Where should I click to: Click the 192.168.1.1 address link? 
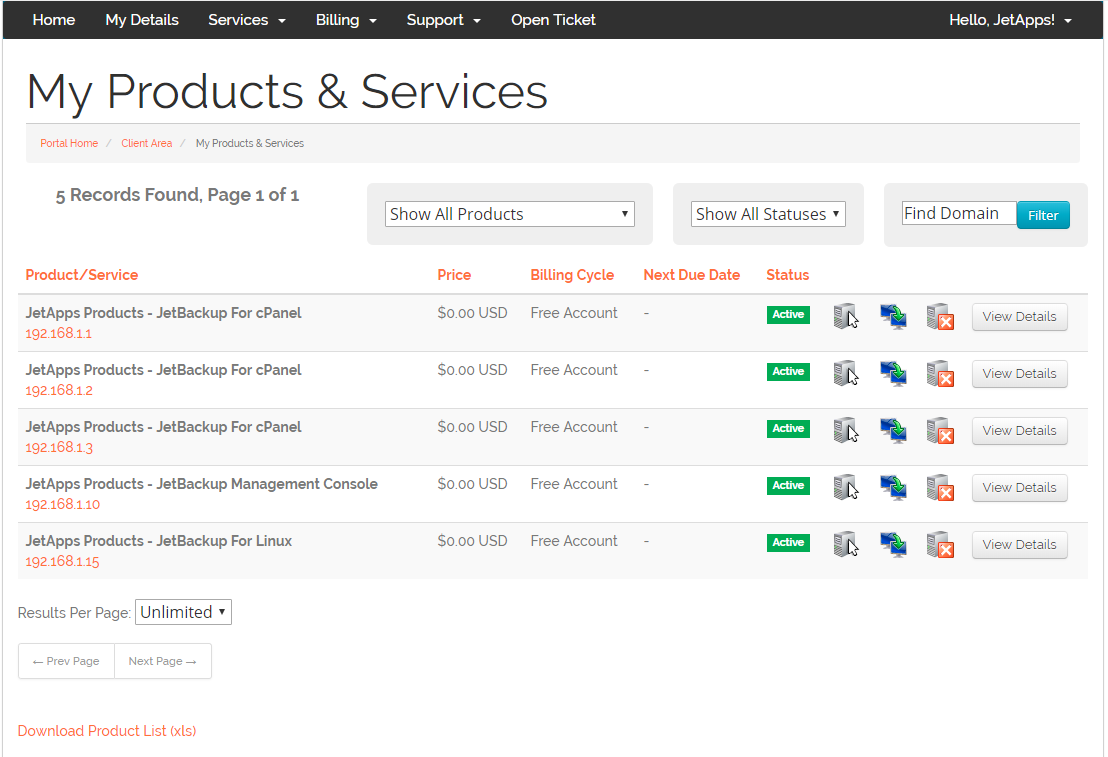click(59, 334)
